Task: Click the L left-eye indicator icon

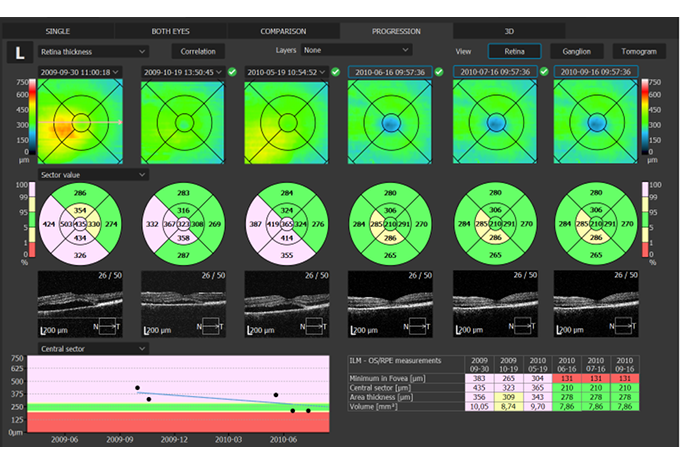Action: click(17, 52)
